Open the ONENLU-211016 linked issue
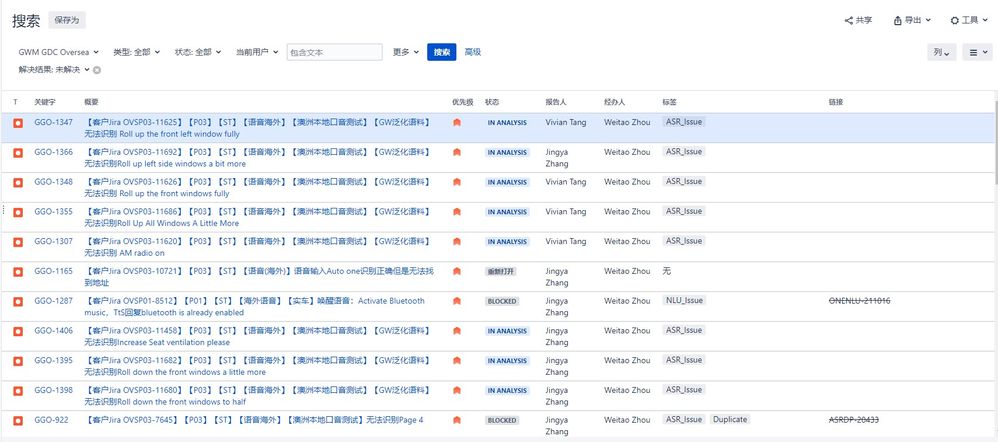The image size is (998, 442). pos(859,301)
